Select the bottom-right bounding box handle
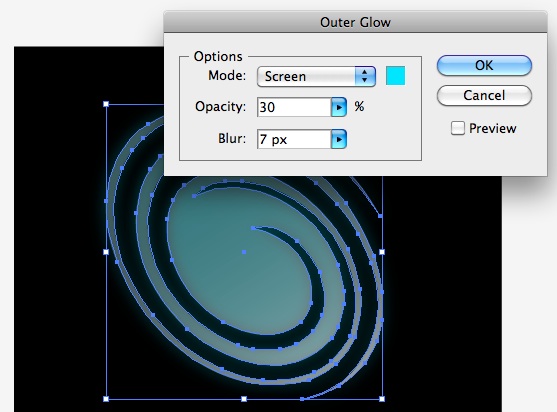The width and height of the screenshot is (557, 412). point(382,399)
